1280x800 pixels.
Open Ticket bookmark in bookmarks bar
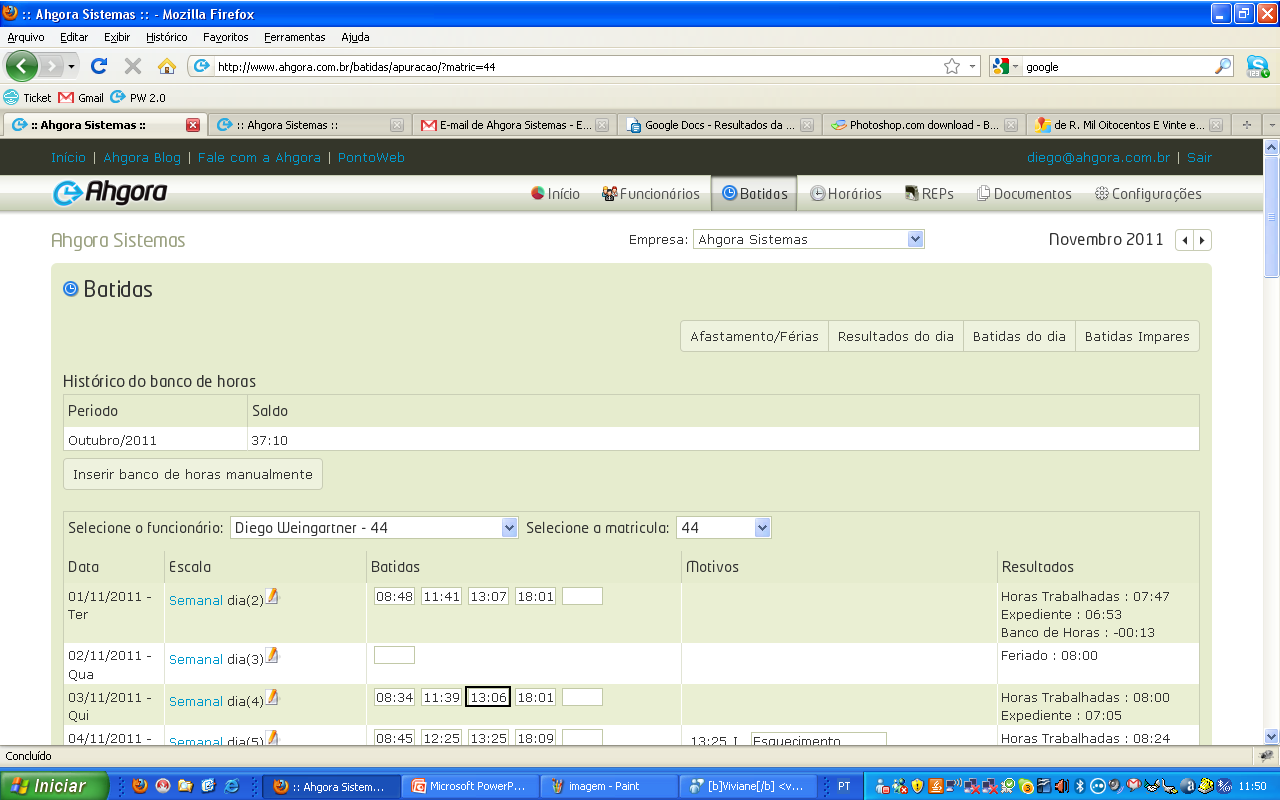coord(28,97)
